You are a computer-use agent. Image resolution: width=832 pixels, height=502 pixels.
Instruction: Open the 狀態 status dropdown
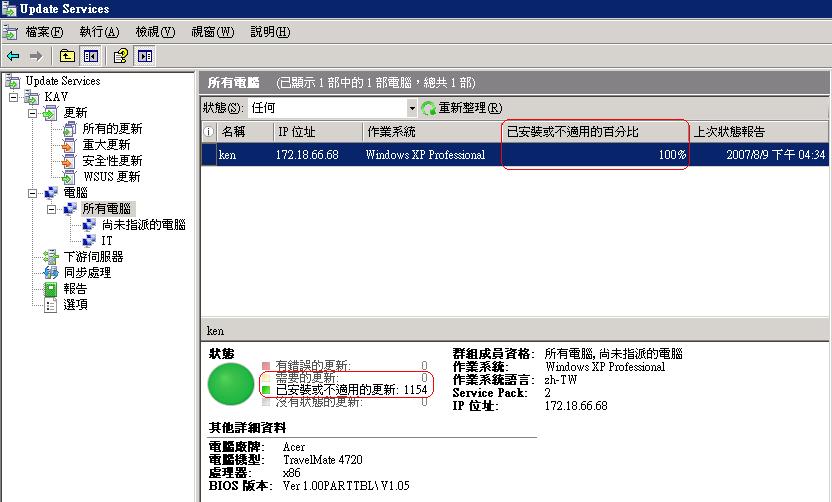pyautogui.click(x=412, y=108)
